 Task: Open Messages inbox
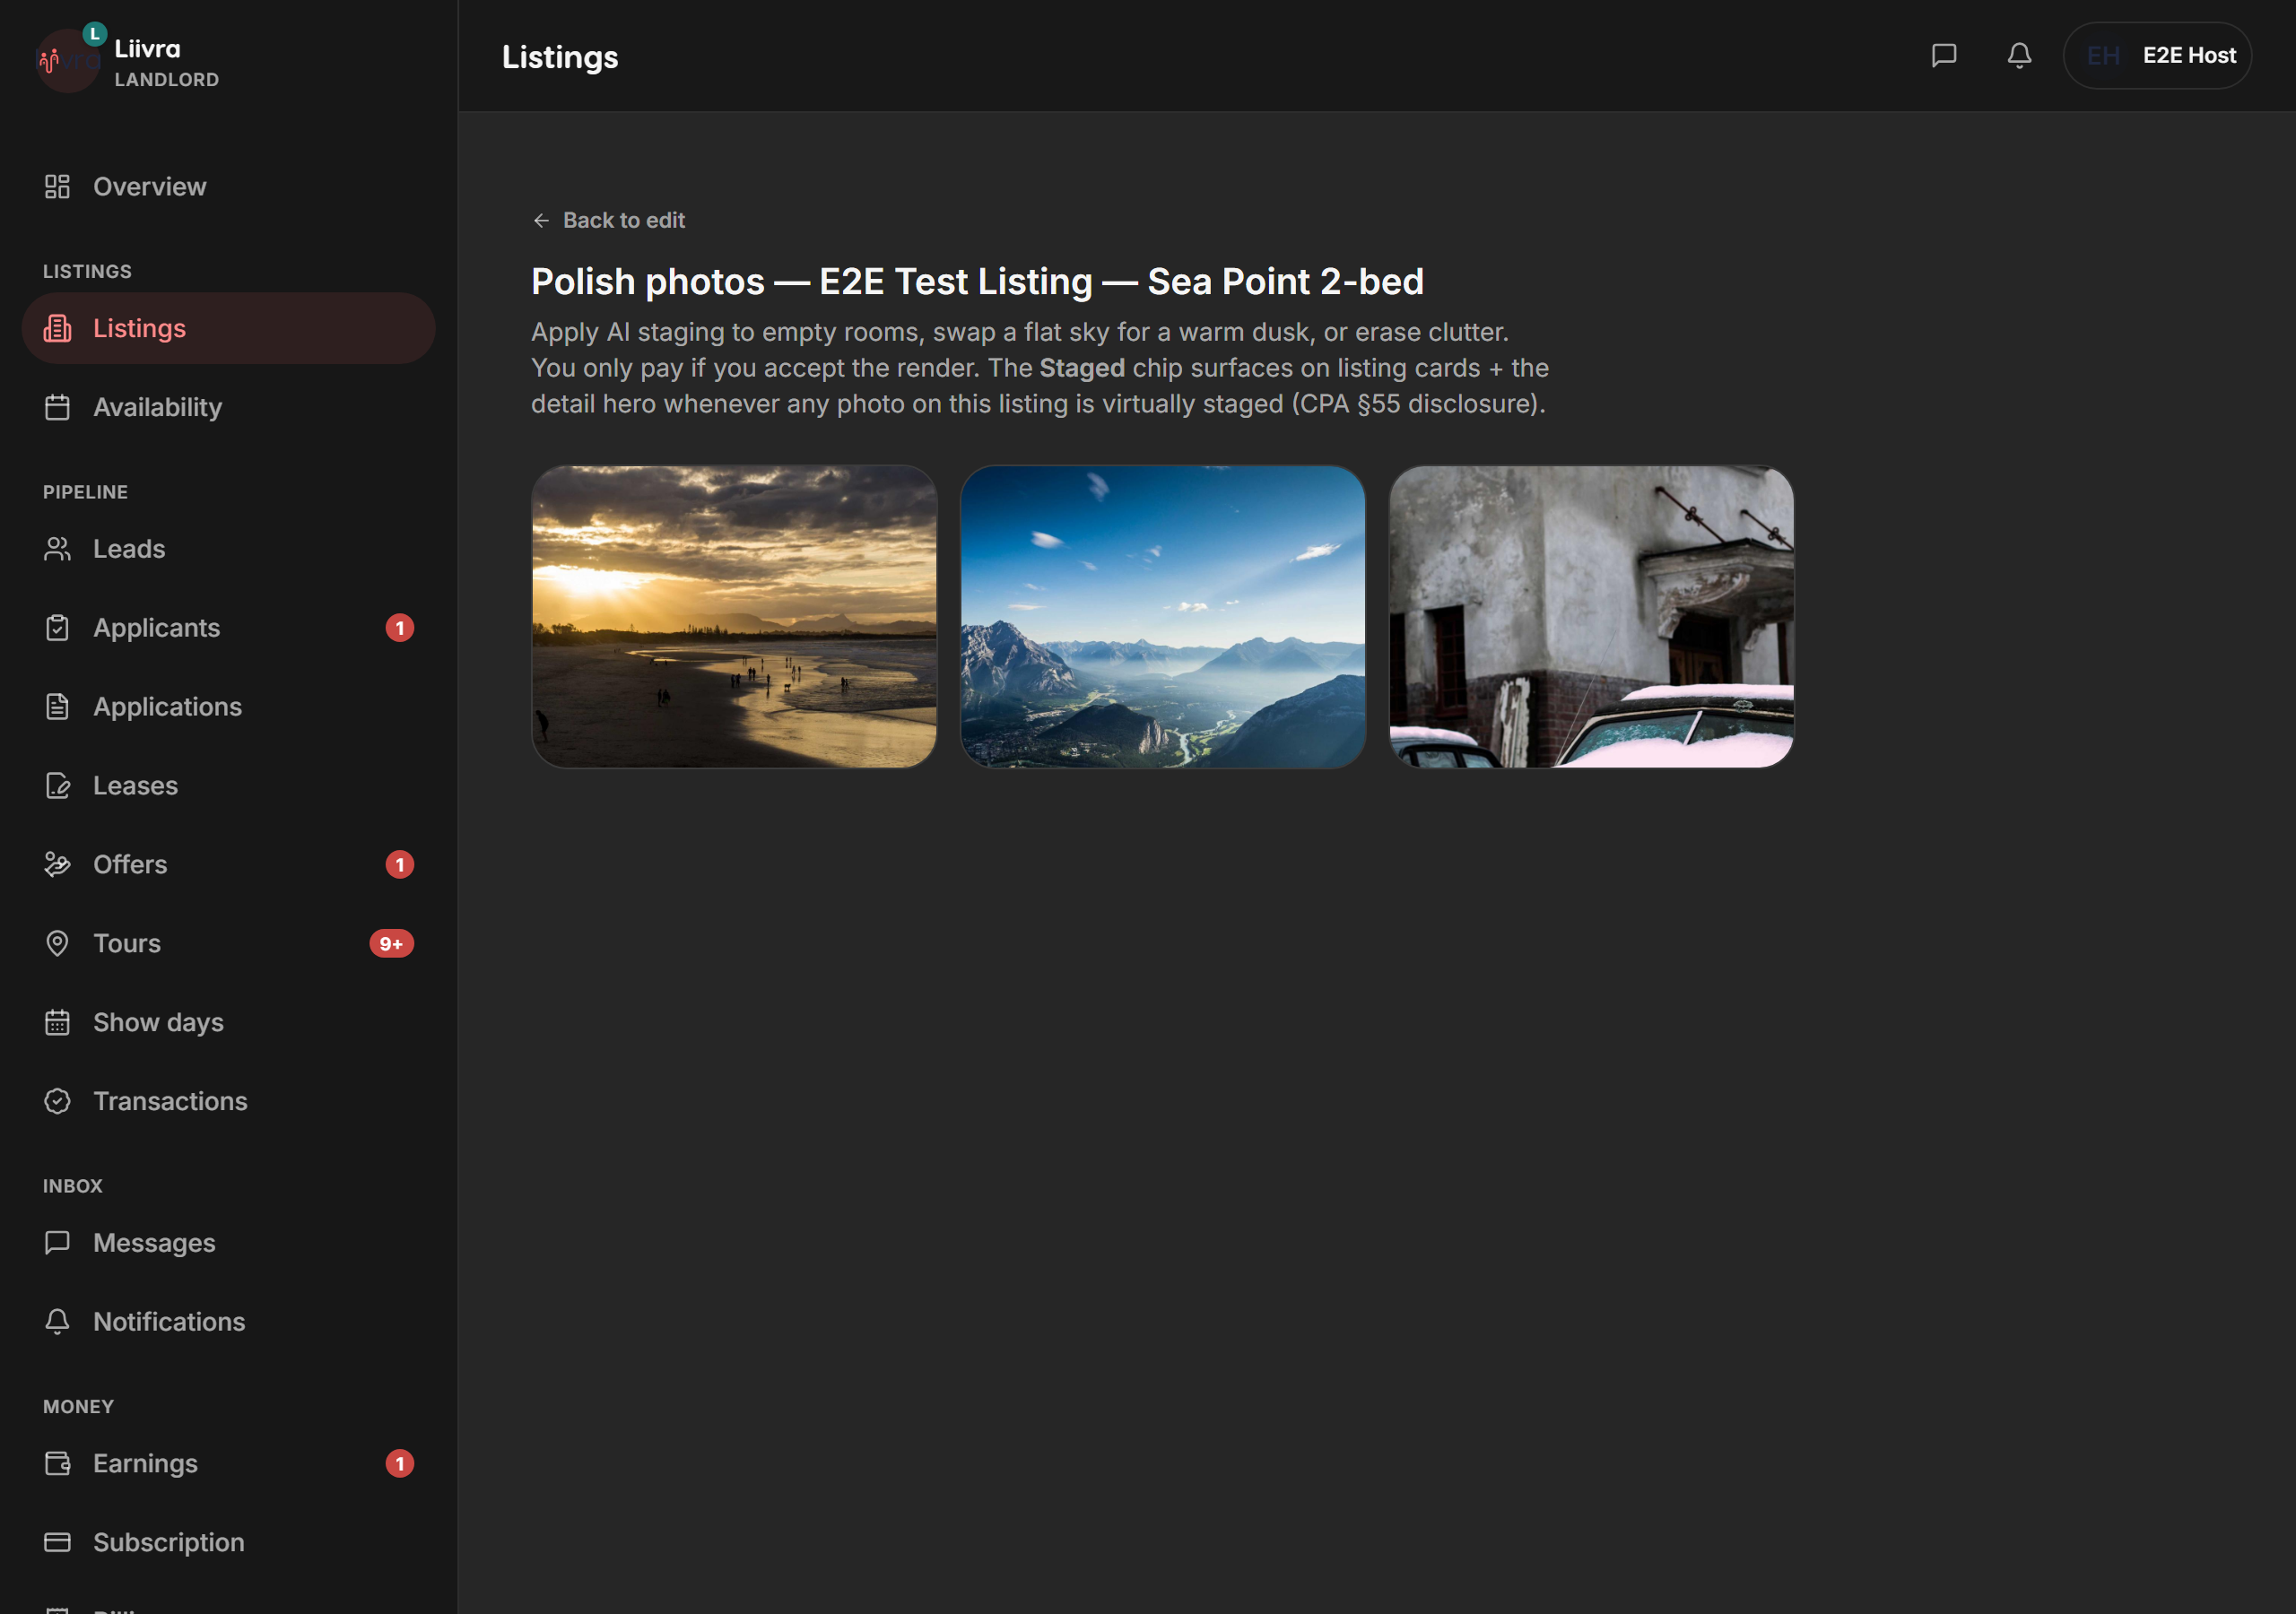(x=228, y=1243)
